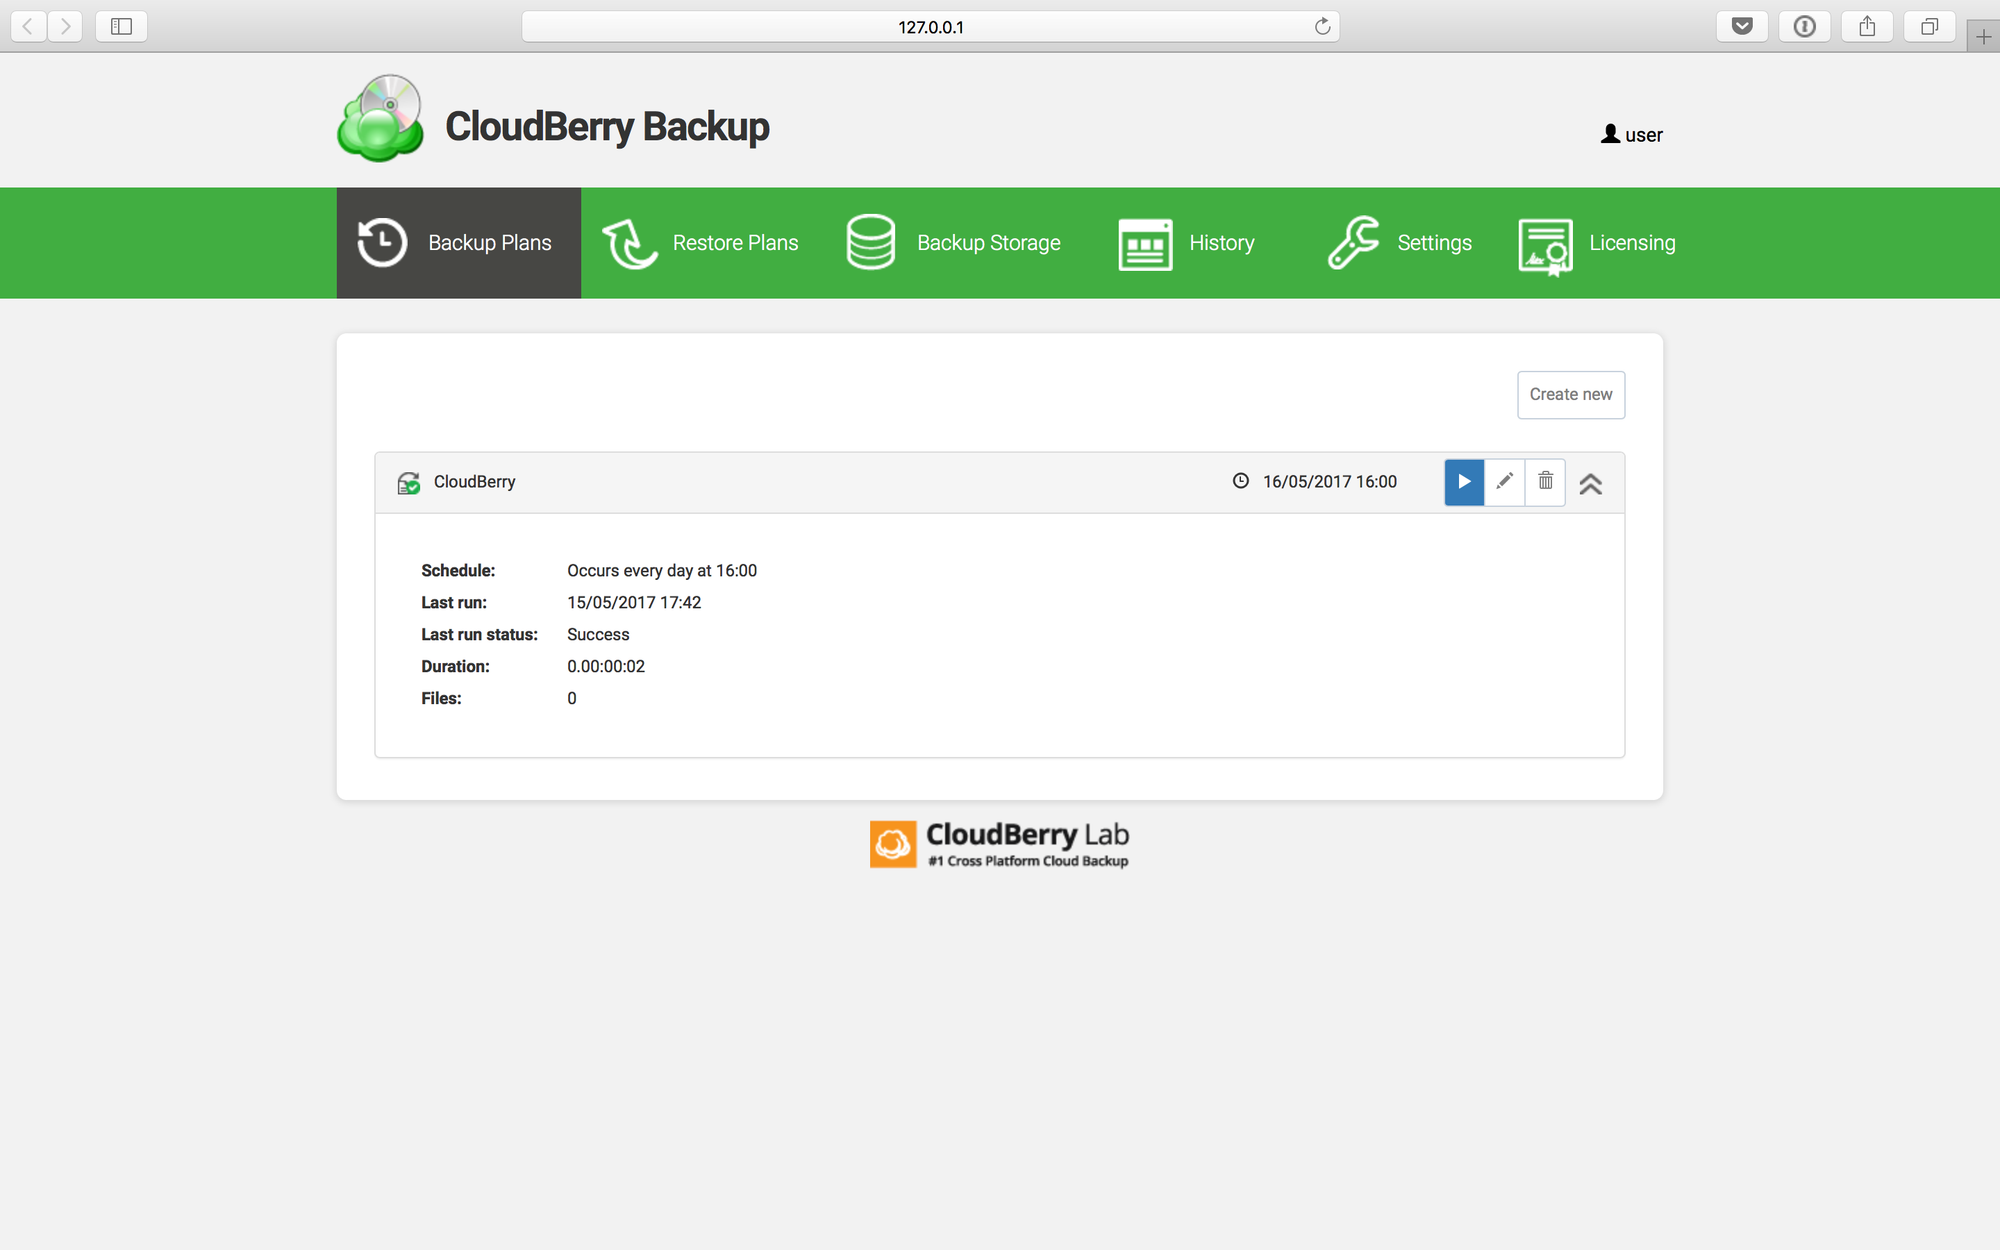Click the Files: label
Viewport: 2000px width, 1250px height.
441,699
